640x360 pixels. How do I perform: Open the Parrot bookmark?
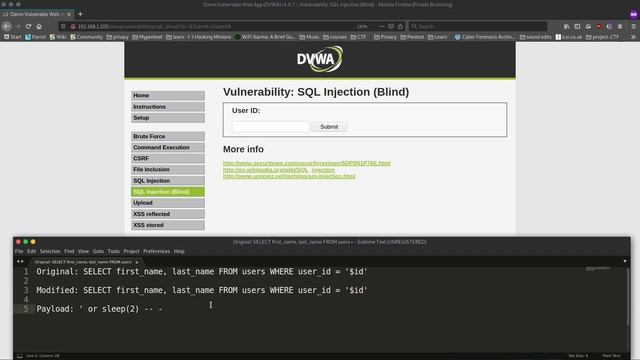click(x=36, y=37)
